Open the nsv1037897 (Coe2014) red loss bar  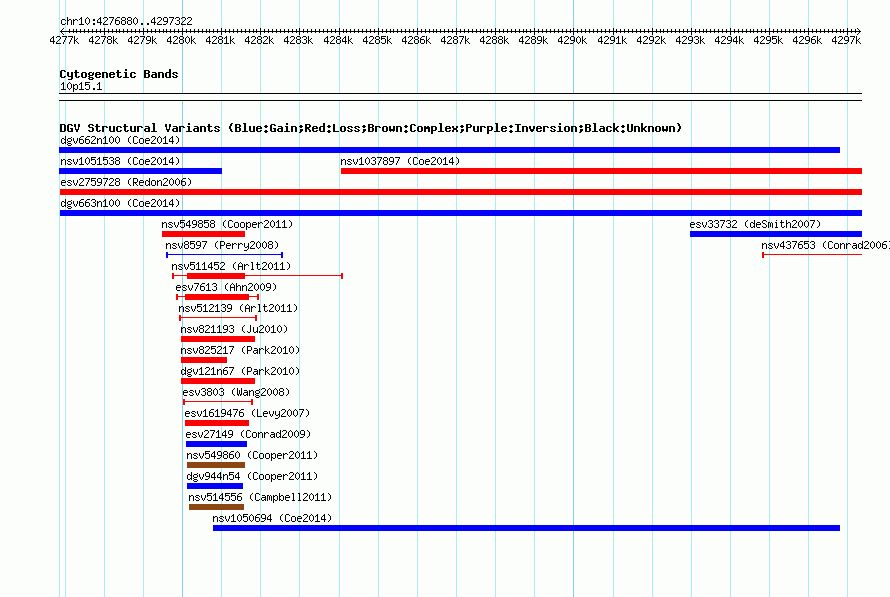(601, 171)
